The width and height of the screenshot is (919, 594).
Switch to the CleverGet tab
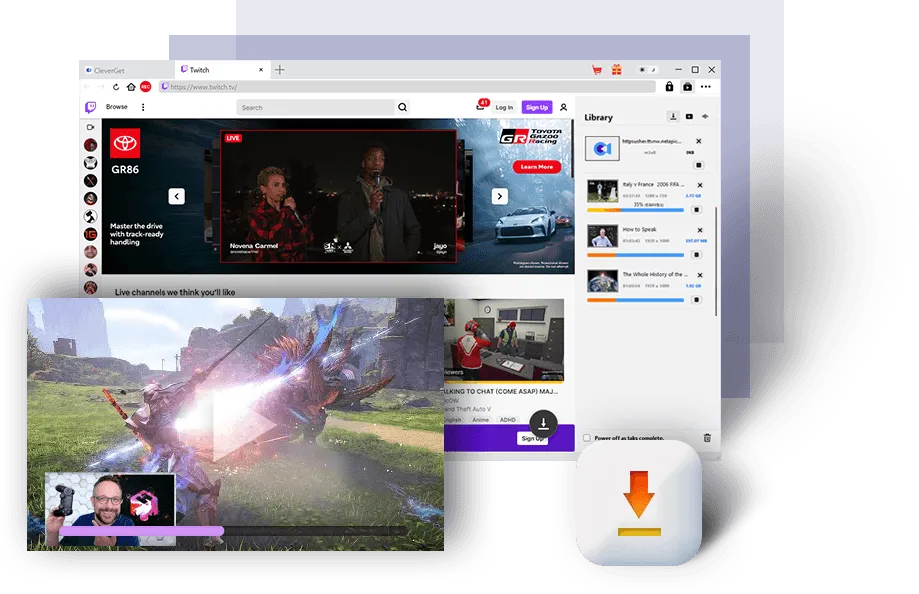[127, 70]
